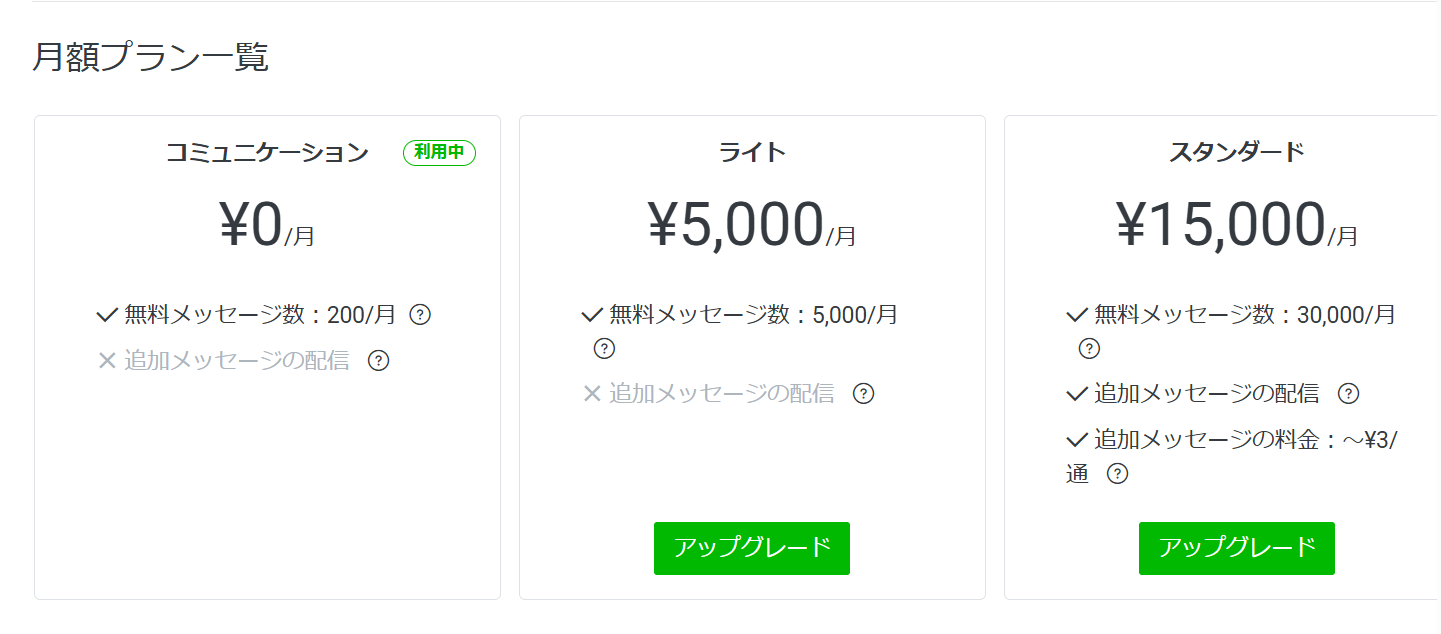Open help for スタンダード plan's 追加メッセージの配信
The height and width of the screenshot is (634, 1441).
point(1348,394)
